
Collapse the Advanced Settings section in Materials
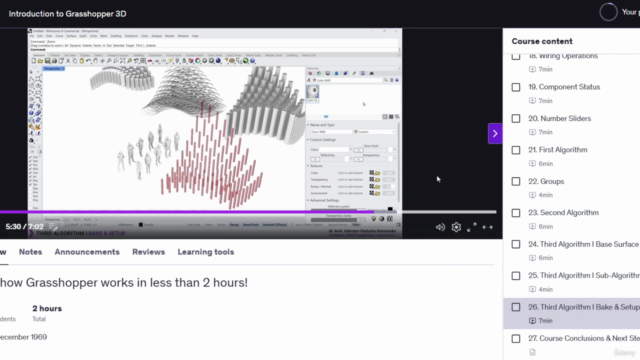tap(308, 200)
